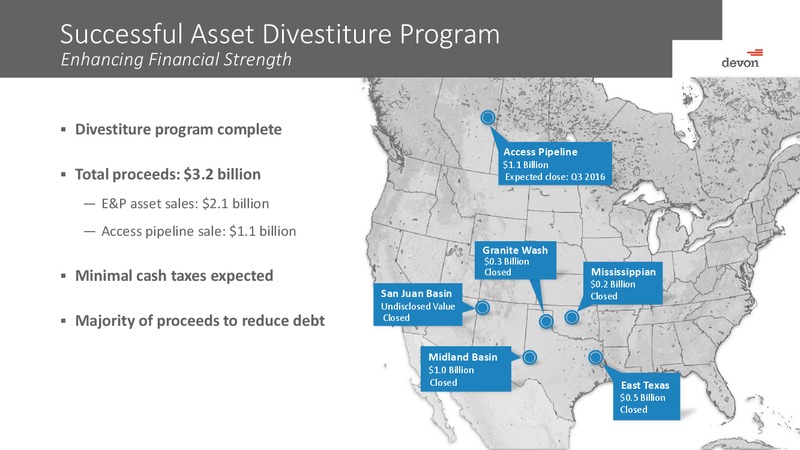800x450 pixels.
Task: Select the Midland Basin callout box
Action: 465,369
